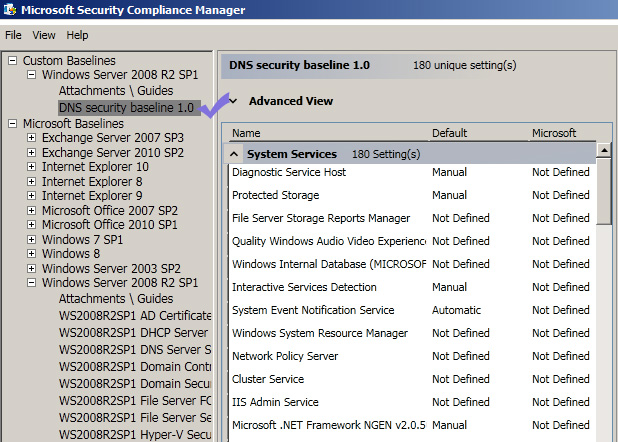The image size is (618, 442).
Task: Expand the Exchange Server 2010 SP2 node
Action: (x=32, y=153)
